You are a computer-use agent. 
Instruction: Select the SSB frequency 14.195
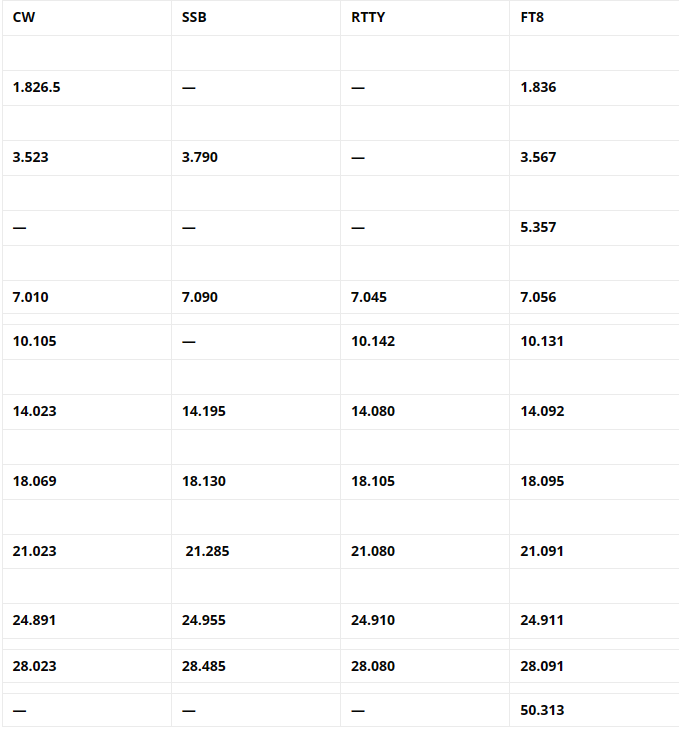204,411
